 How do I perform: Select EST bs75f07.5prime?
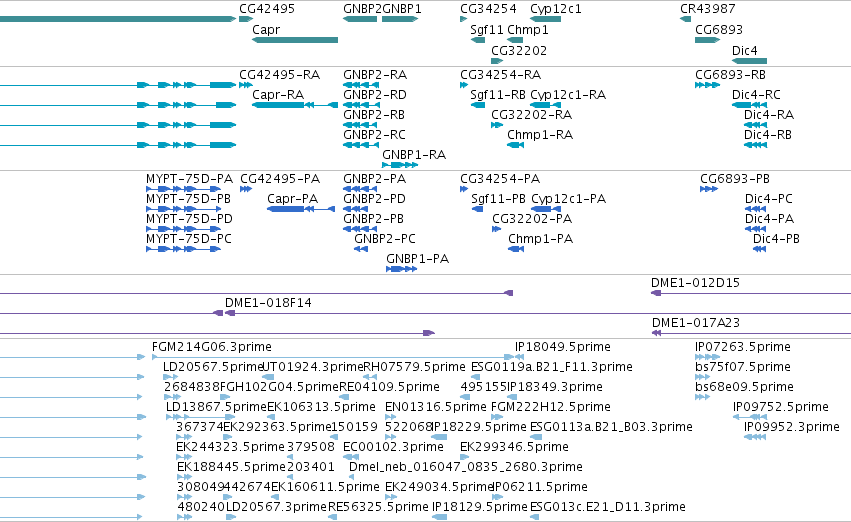(743, 367)
